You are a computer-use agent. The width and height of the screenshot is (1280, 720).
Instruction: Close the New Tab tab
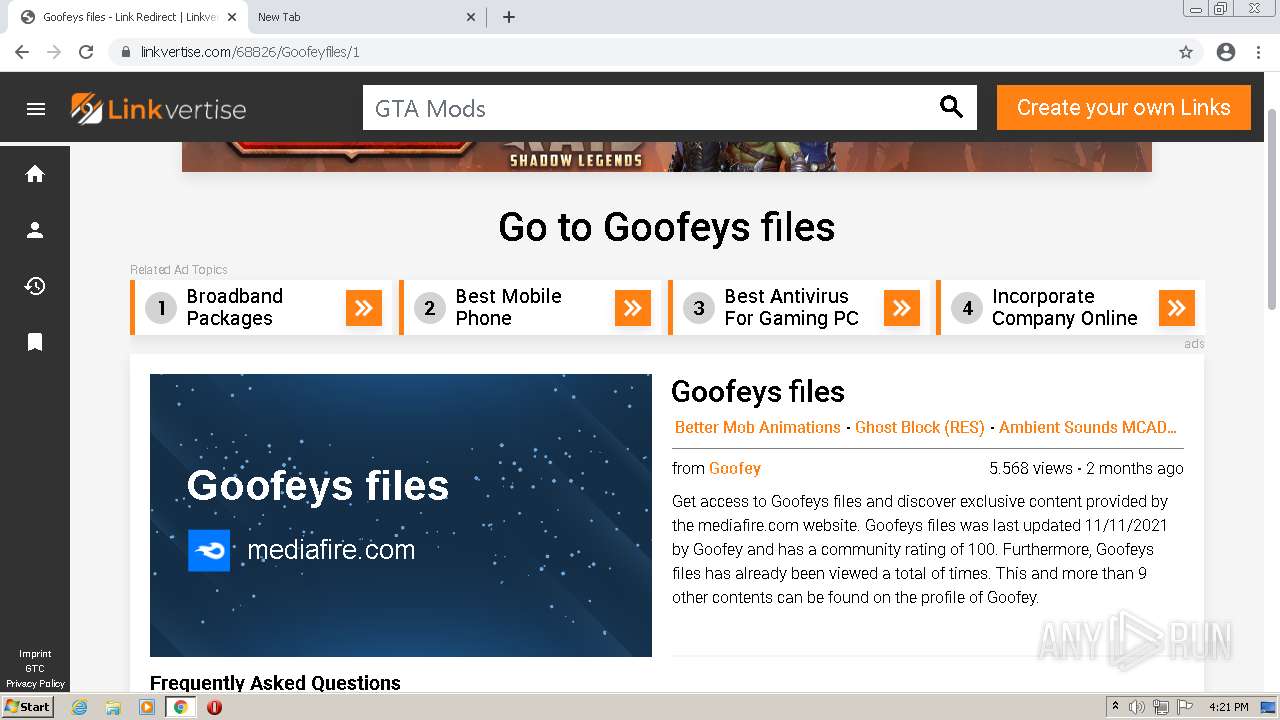tap(471, 17)
